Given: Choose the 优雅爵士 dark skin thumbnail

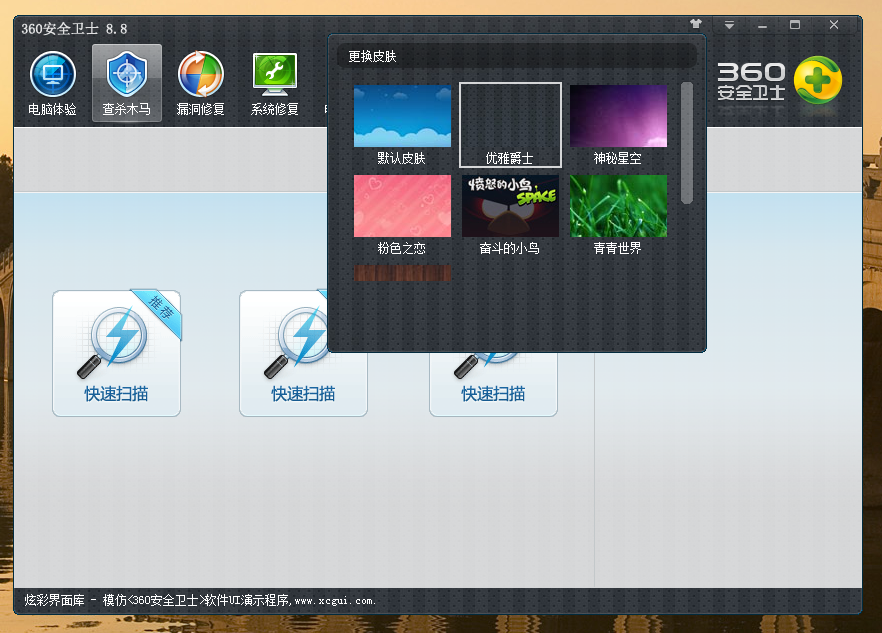Looking at the screenshot, I should (510, 125).
